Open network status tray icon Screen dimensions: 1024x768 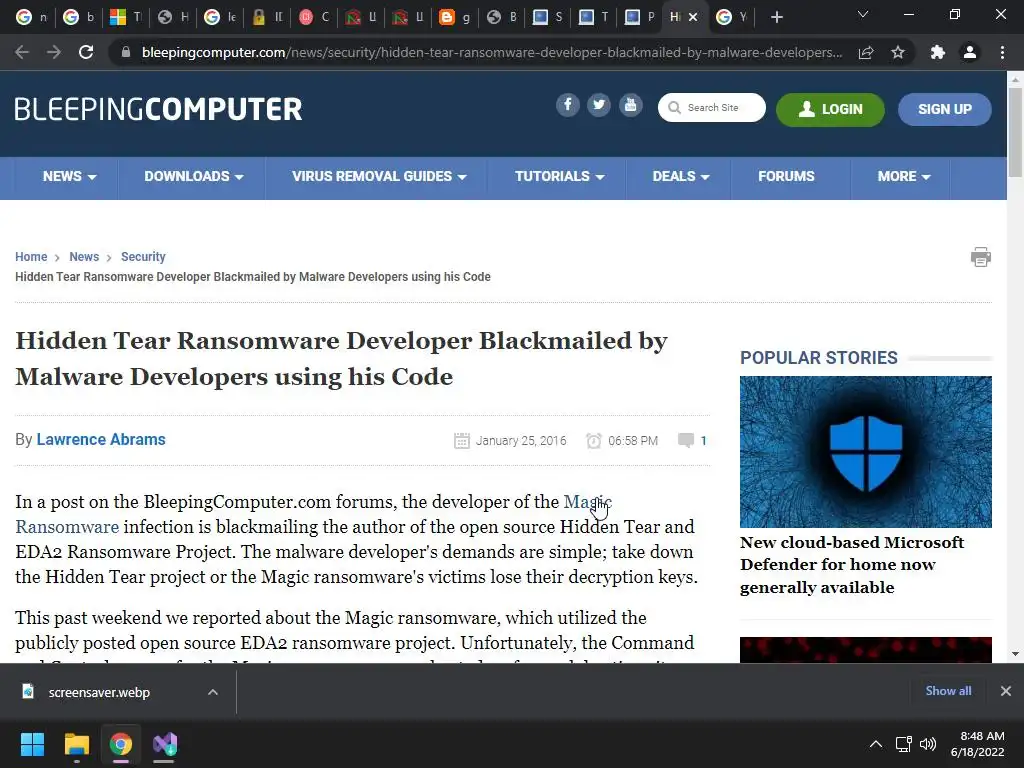click(904, 744)
